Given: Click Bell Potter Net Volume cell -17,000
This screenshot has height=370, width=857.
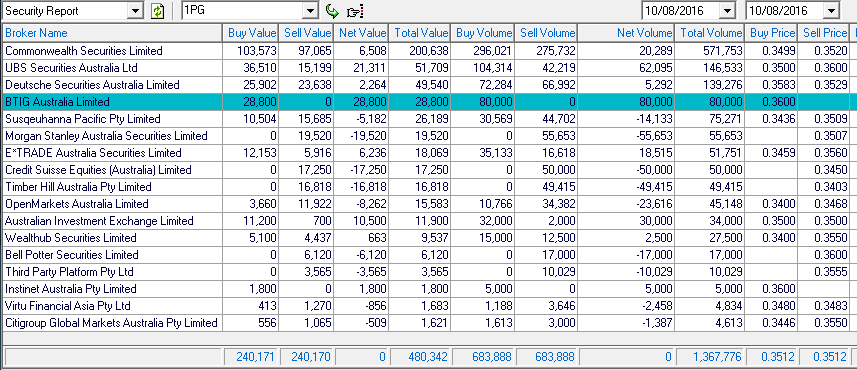Looking at the screenshot, I should click(626, 255).
